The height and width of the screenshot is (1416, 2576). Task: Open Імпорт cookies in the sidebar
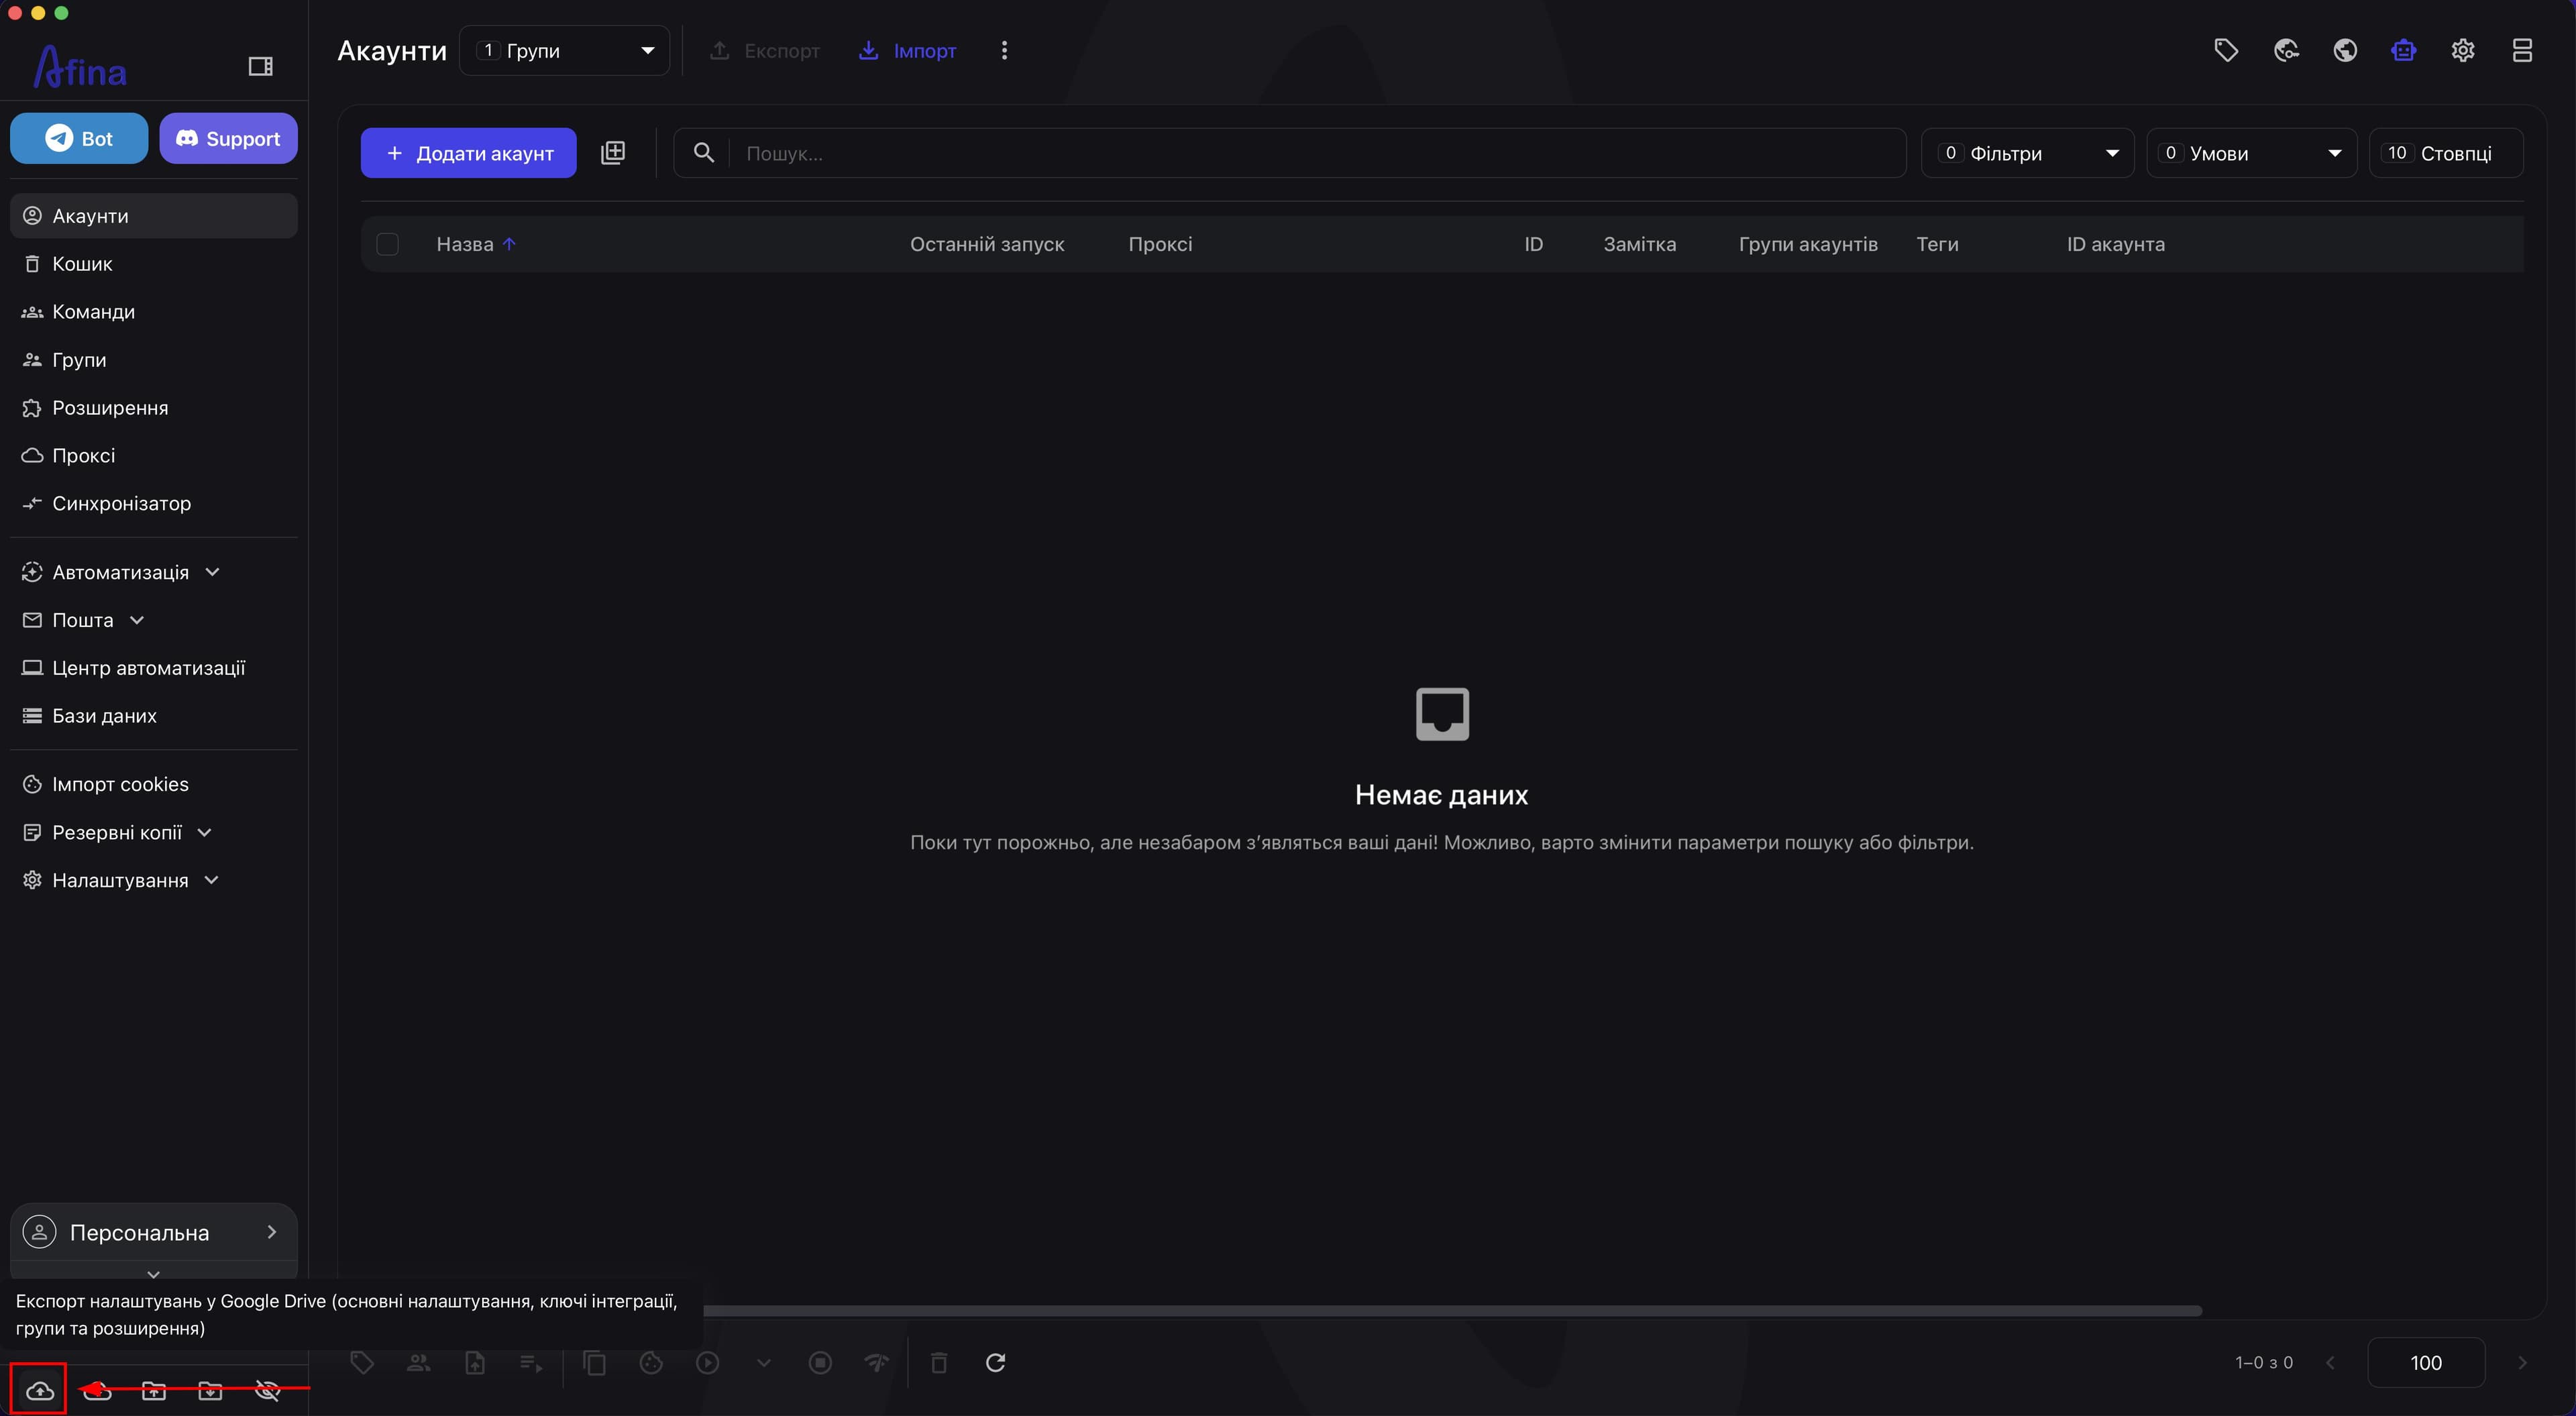point(154,784)
